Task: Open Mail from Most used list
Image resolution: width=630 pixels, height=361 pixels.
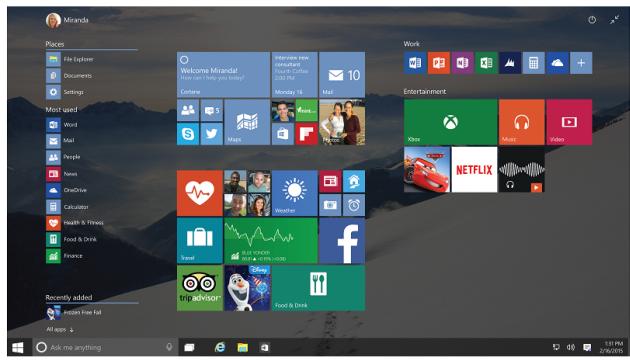Action: (x=60, y=141)
